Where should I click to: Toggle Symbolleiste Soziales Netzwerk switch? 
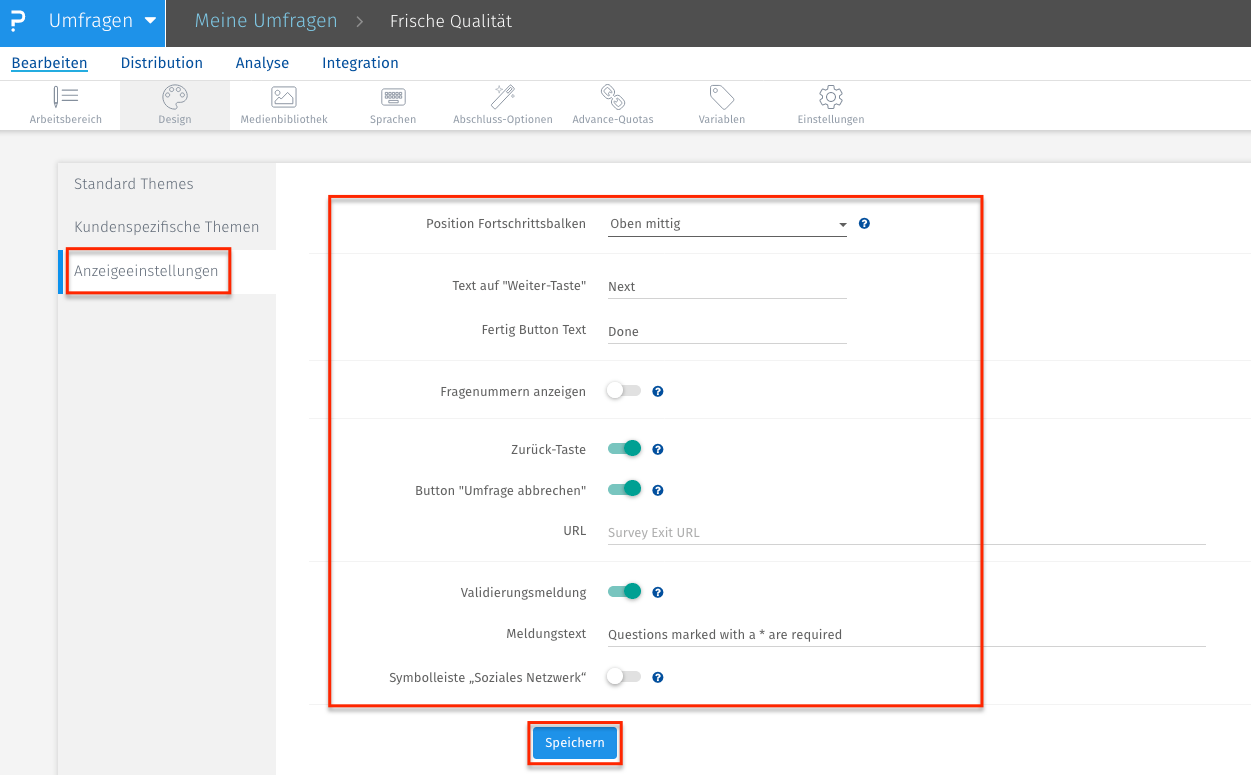point(625,676)
